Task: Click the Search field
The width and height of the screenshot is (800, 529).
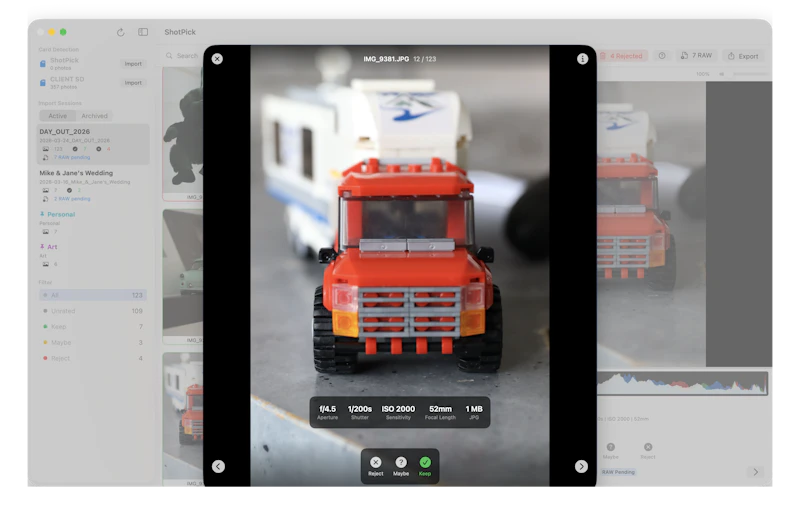Action: (x=183, y=56)
